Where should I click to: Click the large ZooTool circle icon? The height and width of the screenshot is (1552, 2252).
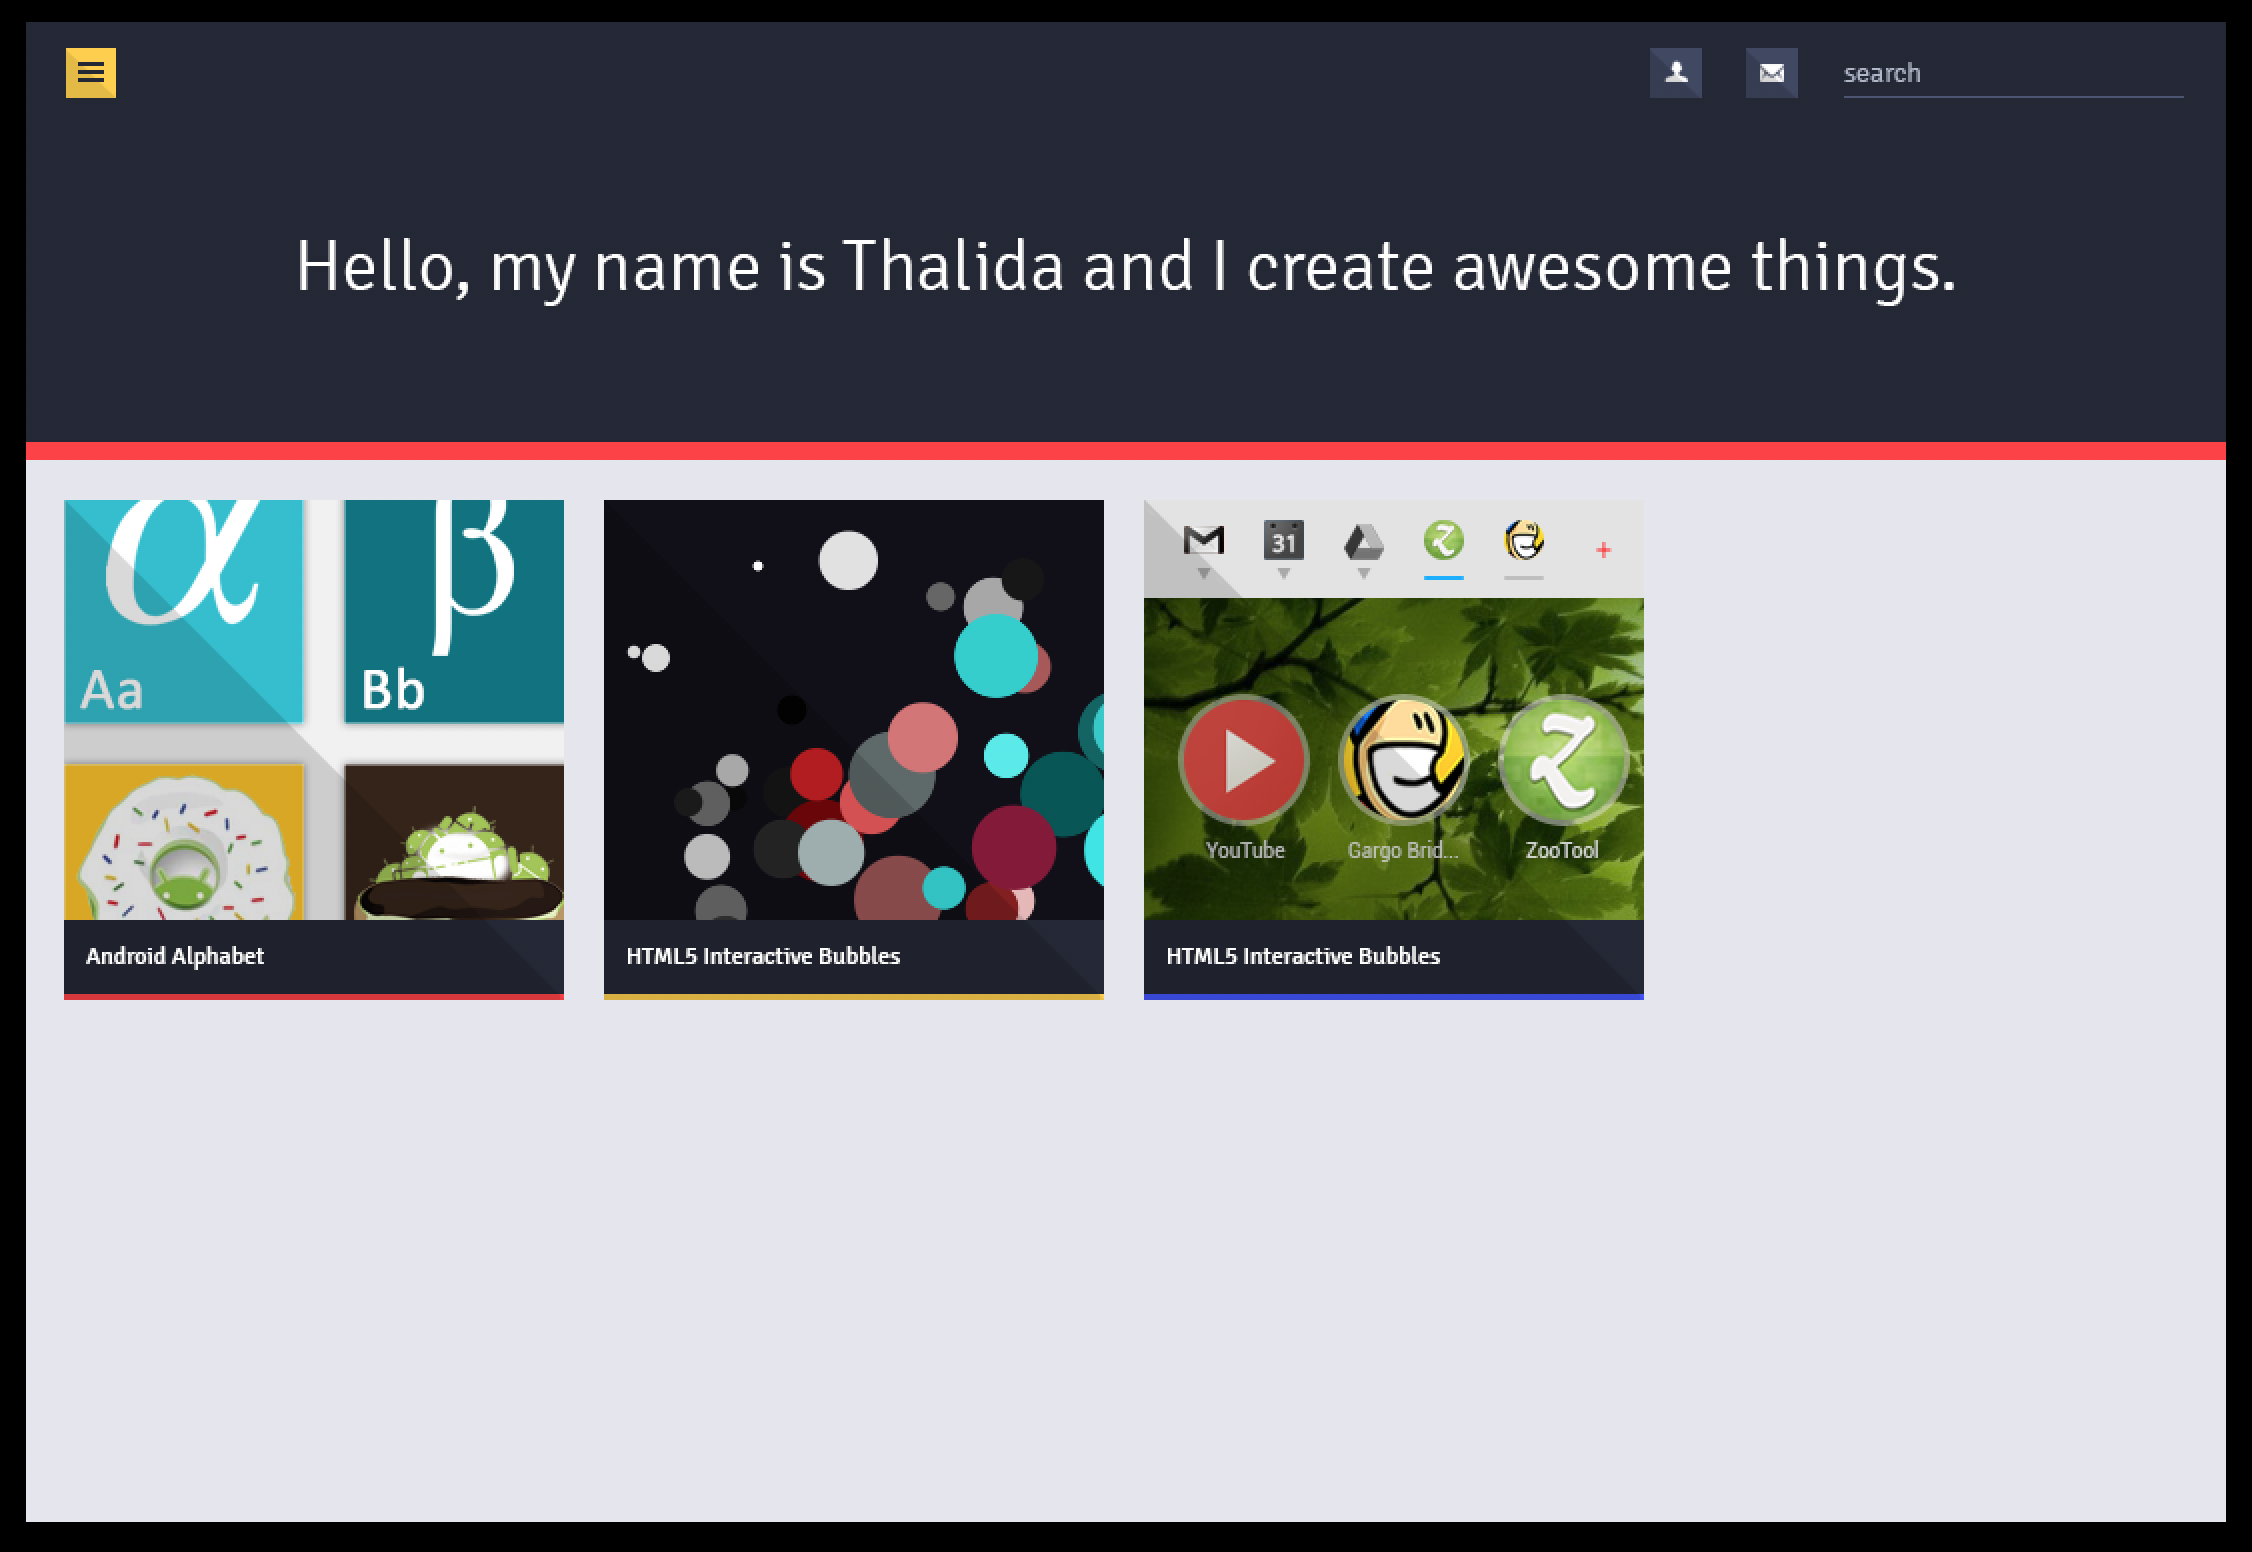pyautogui.click(x=1562, y=761)
